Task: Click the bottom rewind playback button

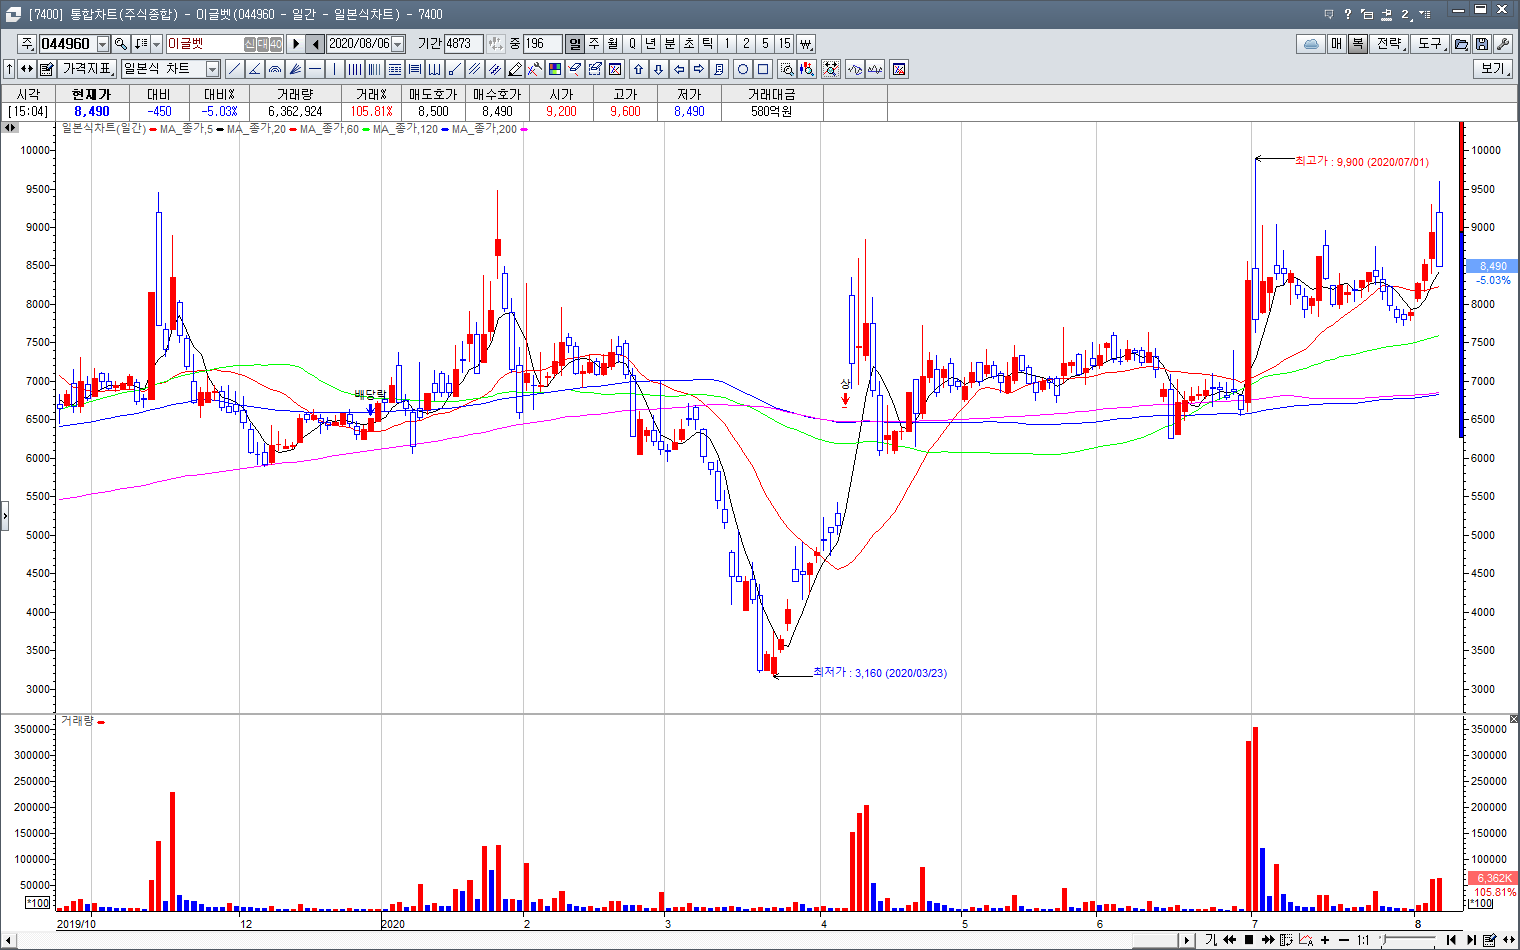Action: coord(1229,940)
